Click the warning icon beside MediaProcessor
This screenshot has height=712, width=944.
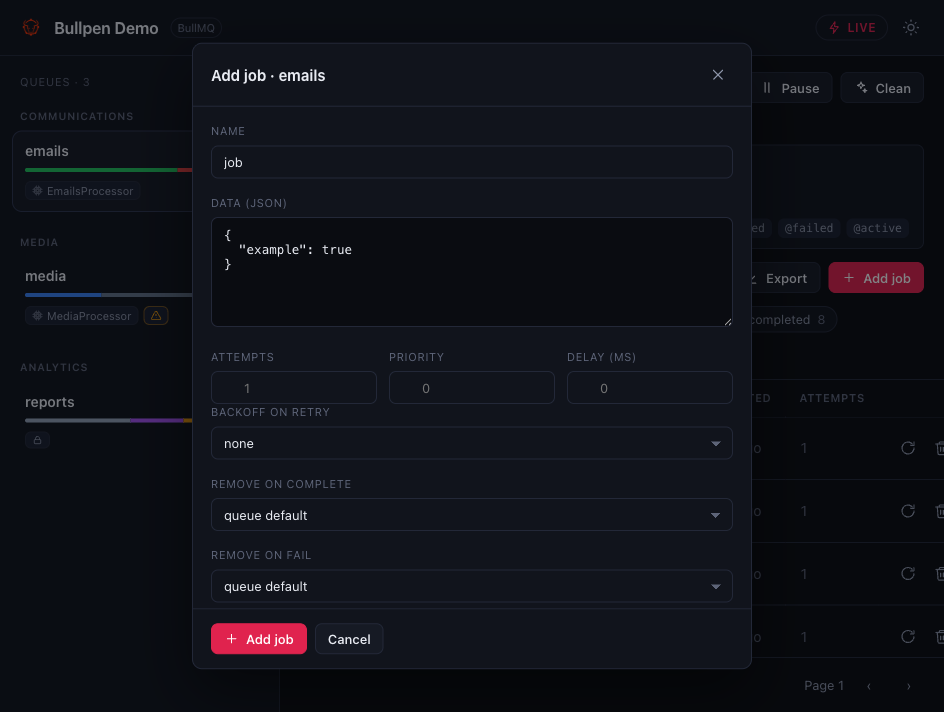pos(156,315)
